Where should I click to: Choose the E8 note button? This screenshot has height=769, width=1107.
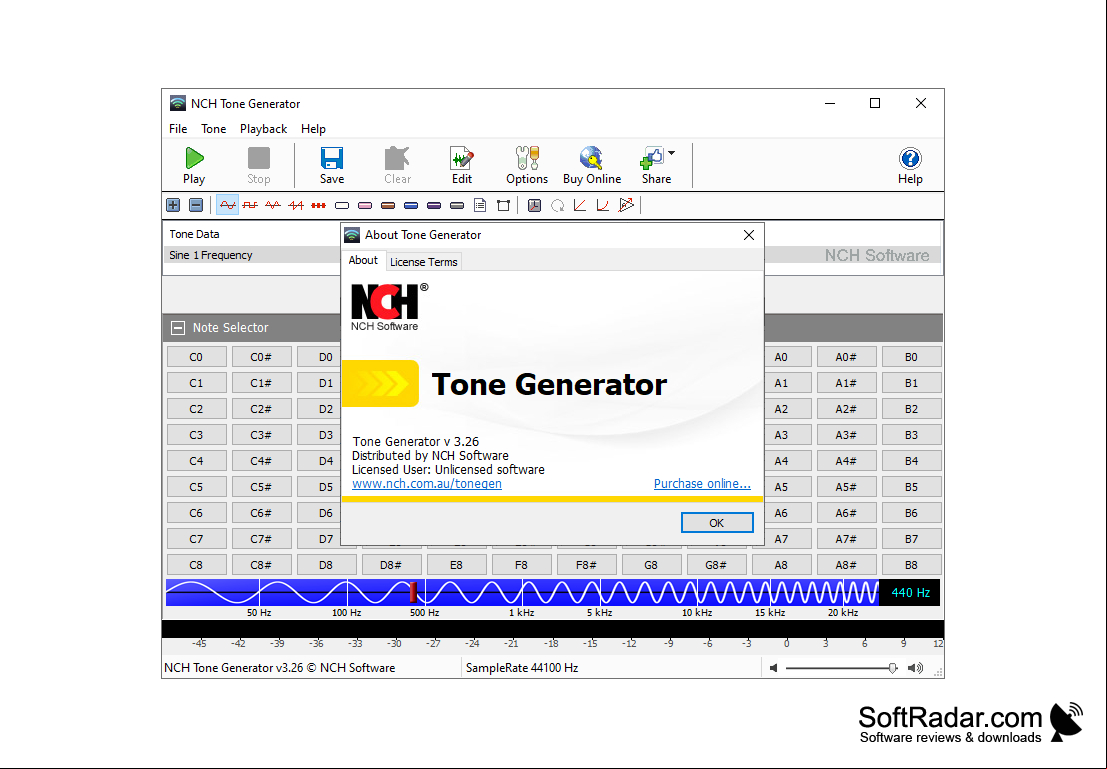[x=456, y=565]
